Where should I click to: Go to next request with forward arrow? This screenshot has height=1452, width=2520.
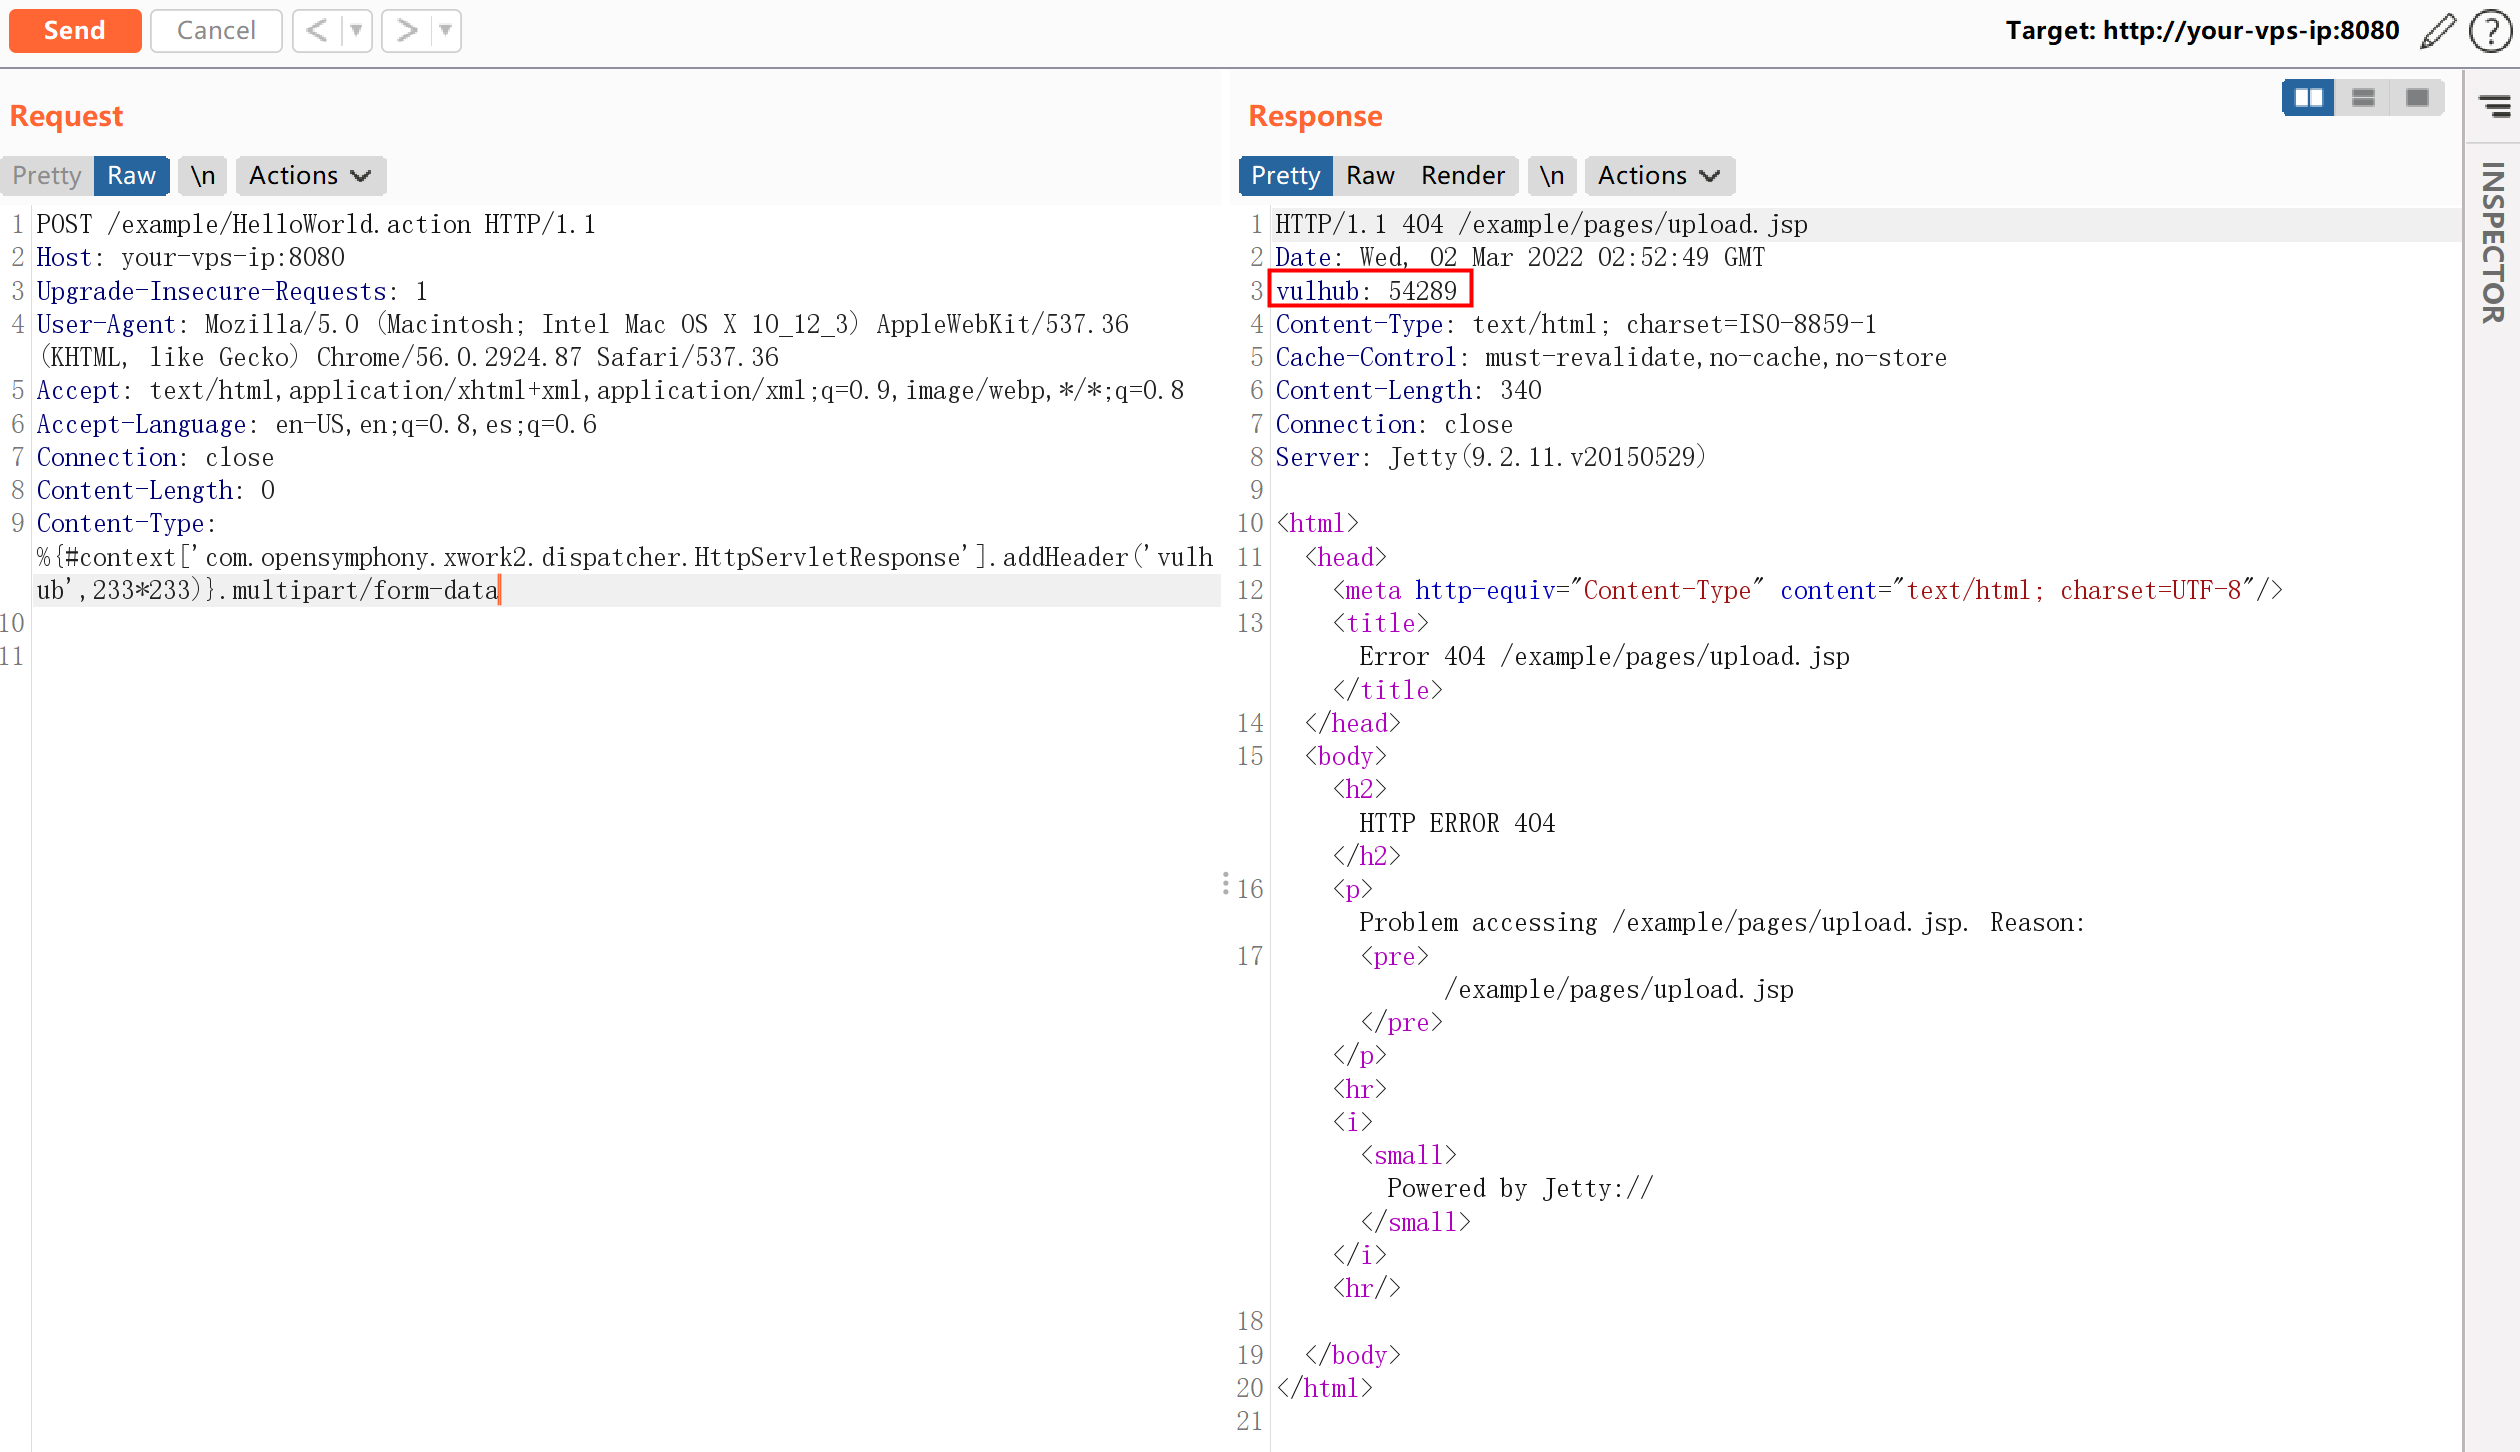click(x=406, y=31)
